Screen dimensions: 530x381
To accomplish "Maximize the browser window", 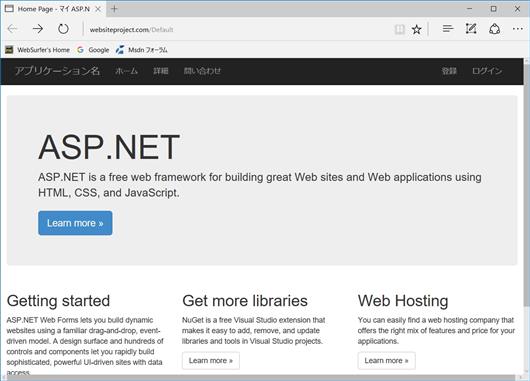I will [493, 9].
